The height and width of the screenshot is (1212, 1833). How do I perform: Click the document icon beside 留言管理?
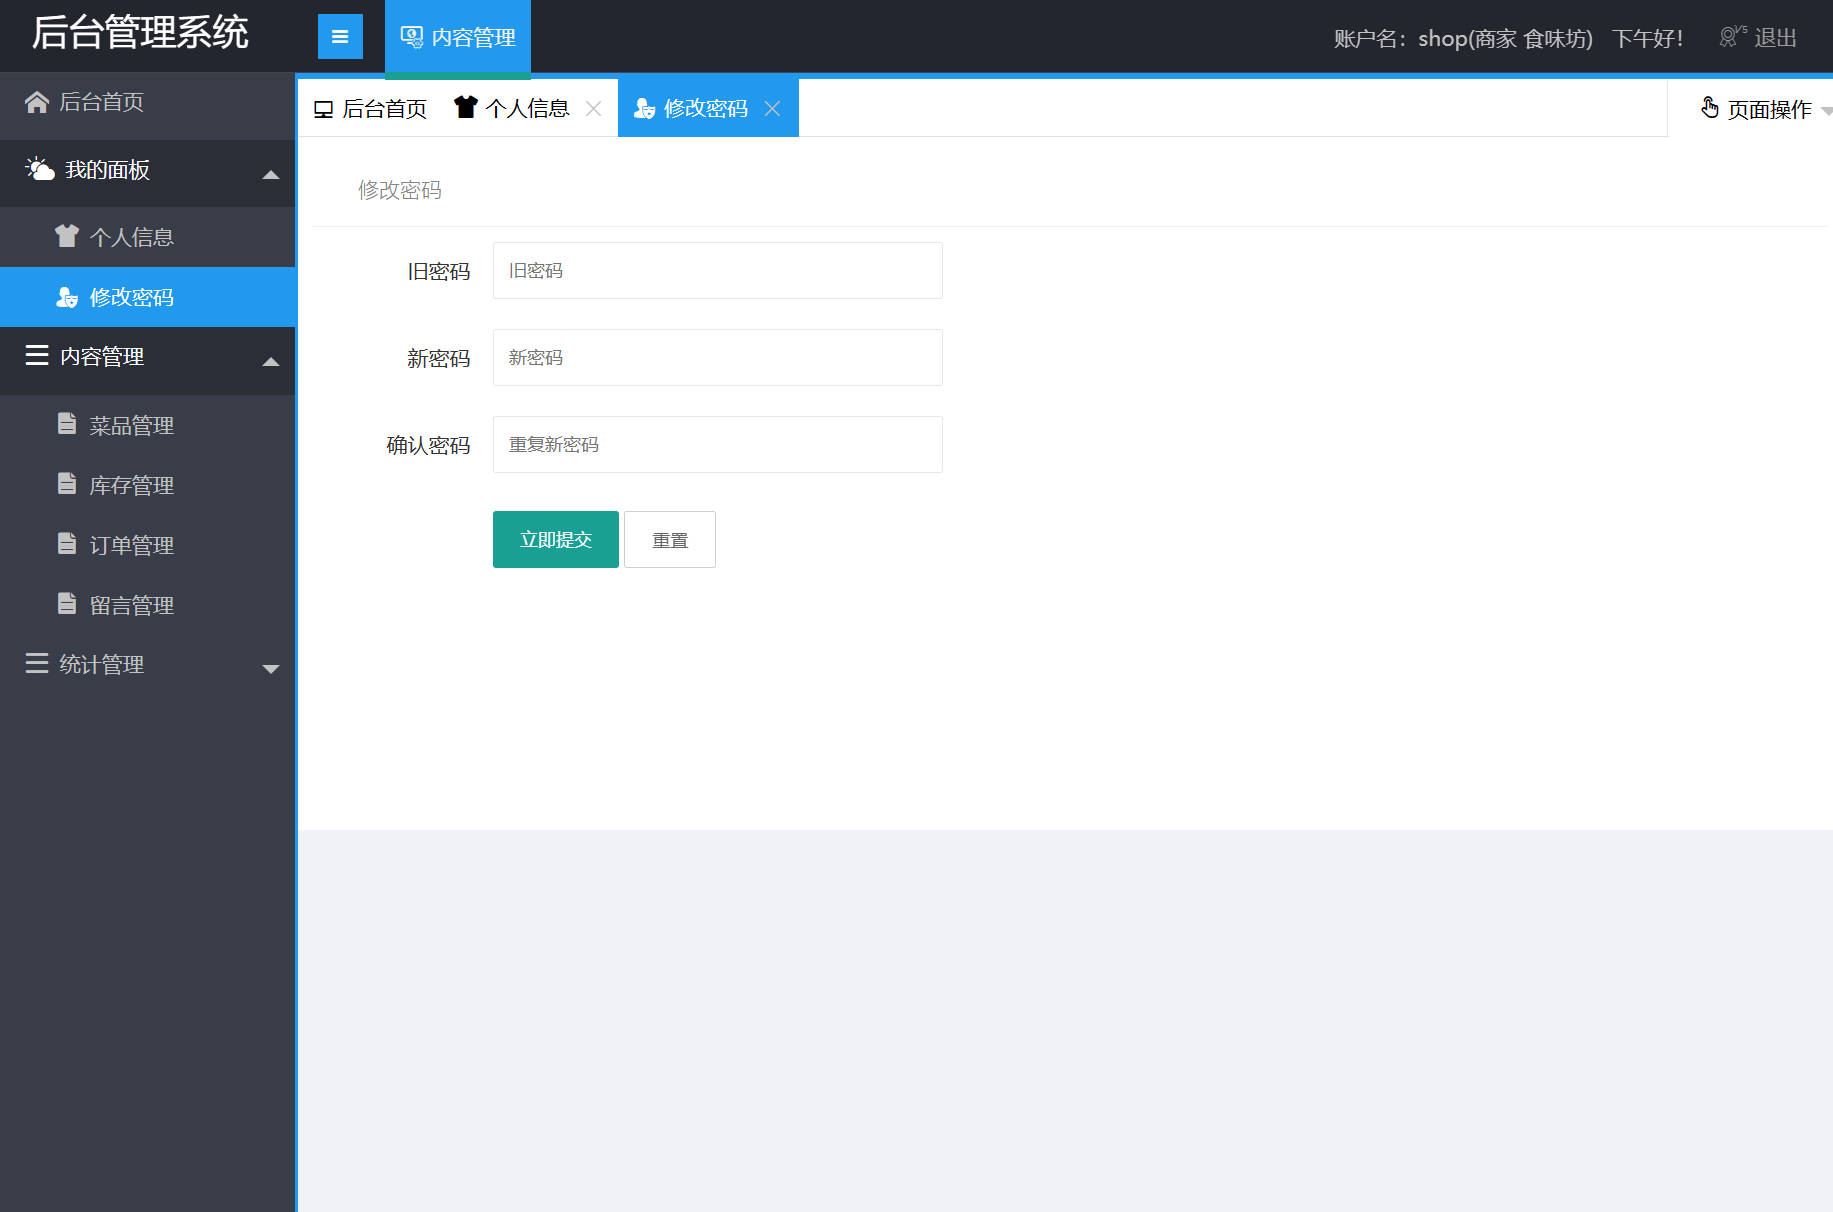tap(67, 604)
